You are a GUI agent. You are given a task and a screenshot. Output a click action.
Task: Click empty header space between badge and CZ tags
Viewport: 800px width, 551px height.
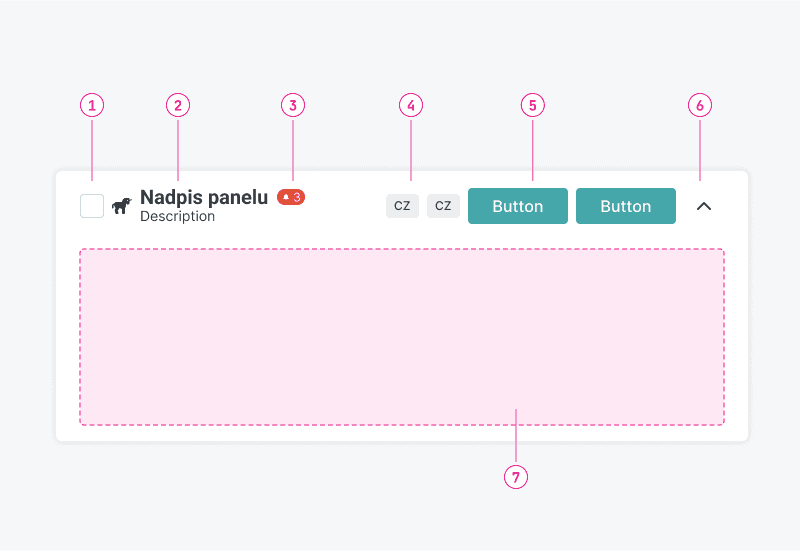[345, 206]
